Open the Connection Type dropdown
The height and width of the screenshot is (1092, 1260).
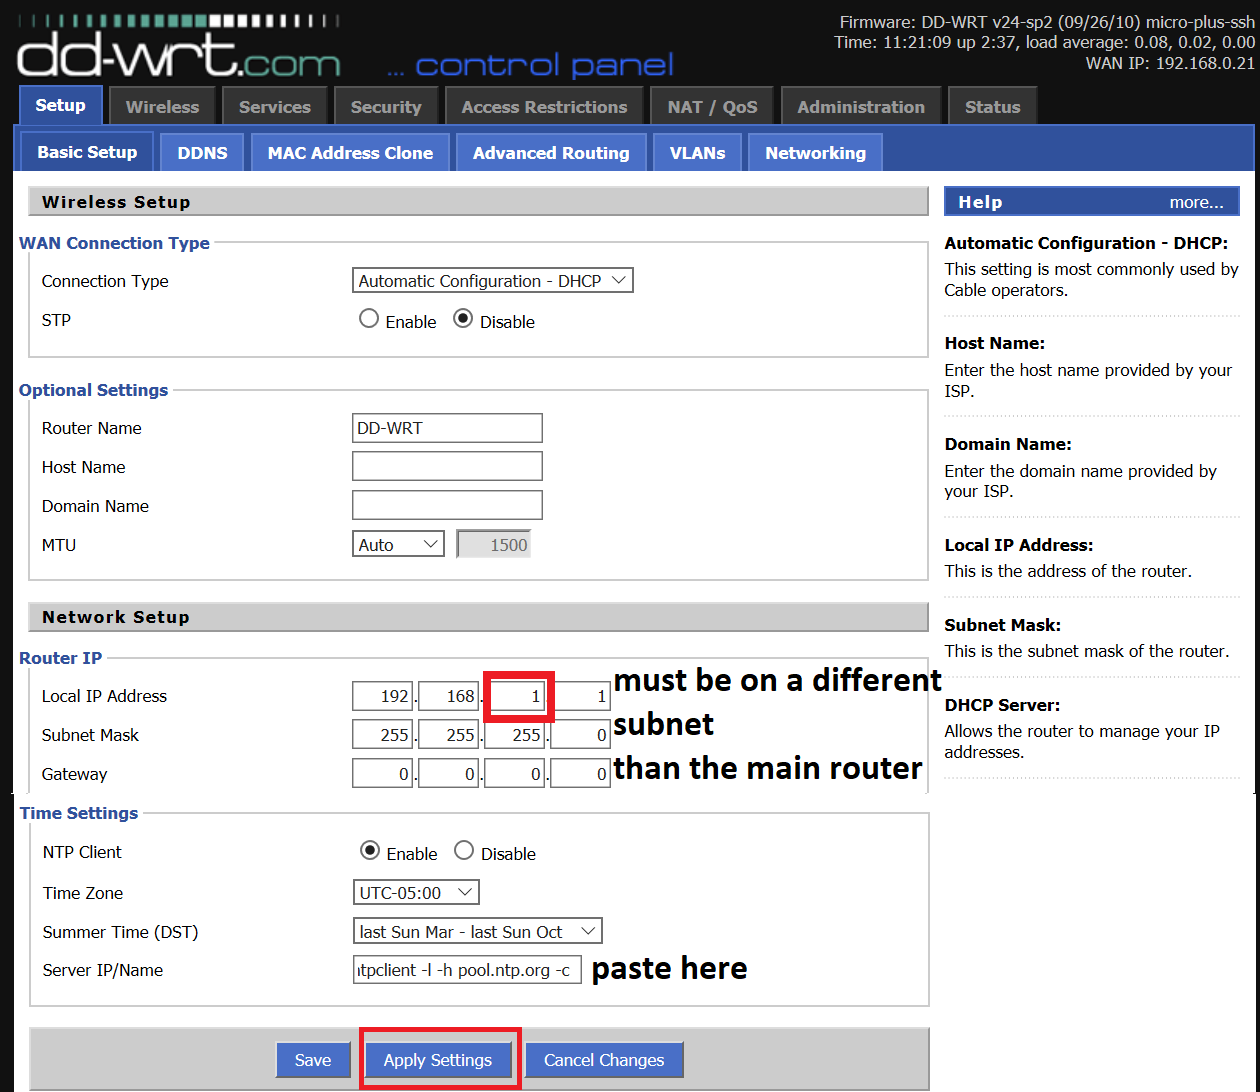pos(493,281)
